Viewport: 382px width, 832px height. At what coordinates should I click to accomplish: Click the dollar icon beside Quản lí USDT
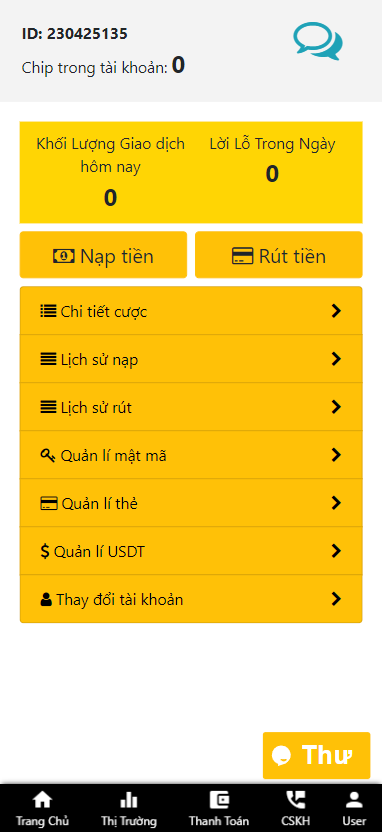(x=45, y=551)
